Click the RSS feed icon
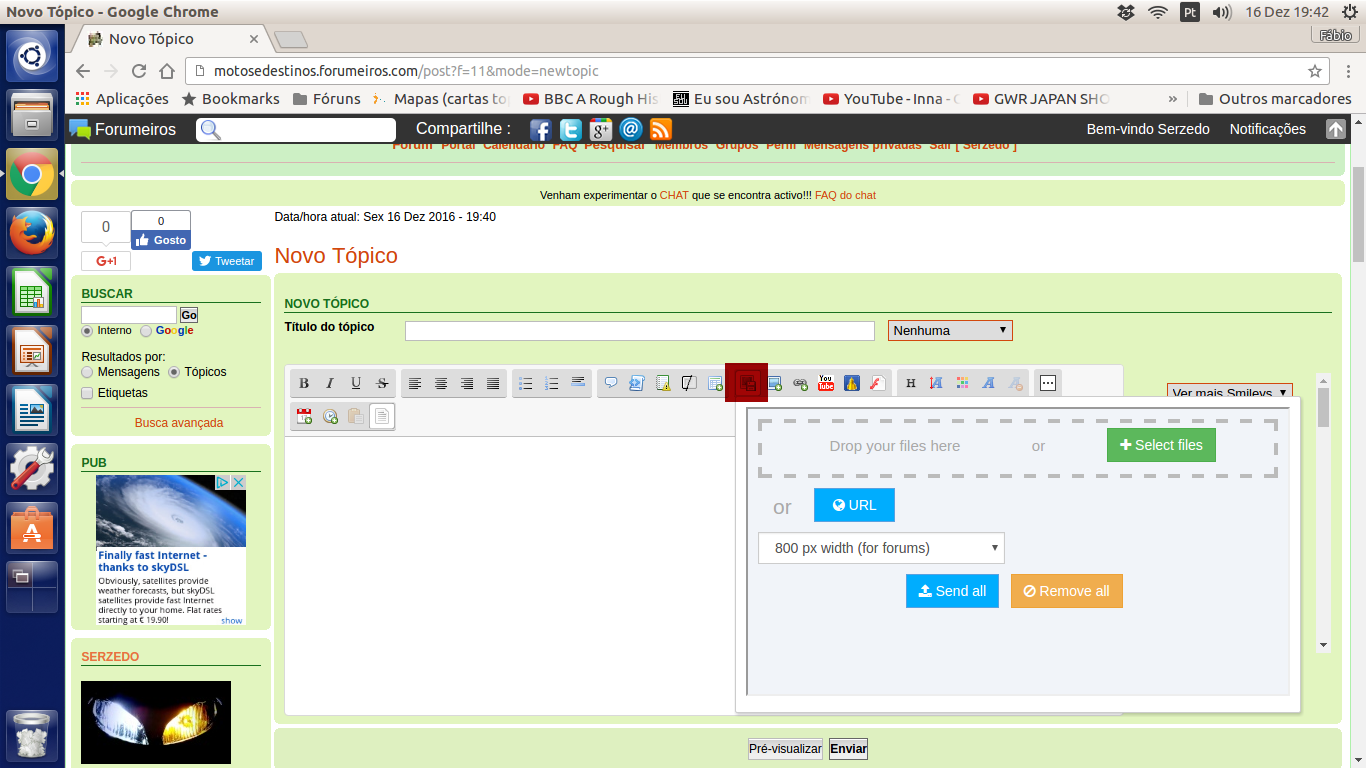This screenshot has width=1366, height=768. click(x=661, y=130)
